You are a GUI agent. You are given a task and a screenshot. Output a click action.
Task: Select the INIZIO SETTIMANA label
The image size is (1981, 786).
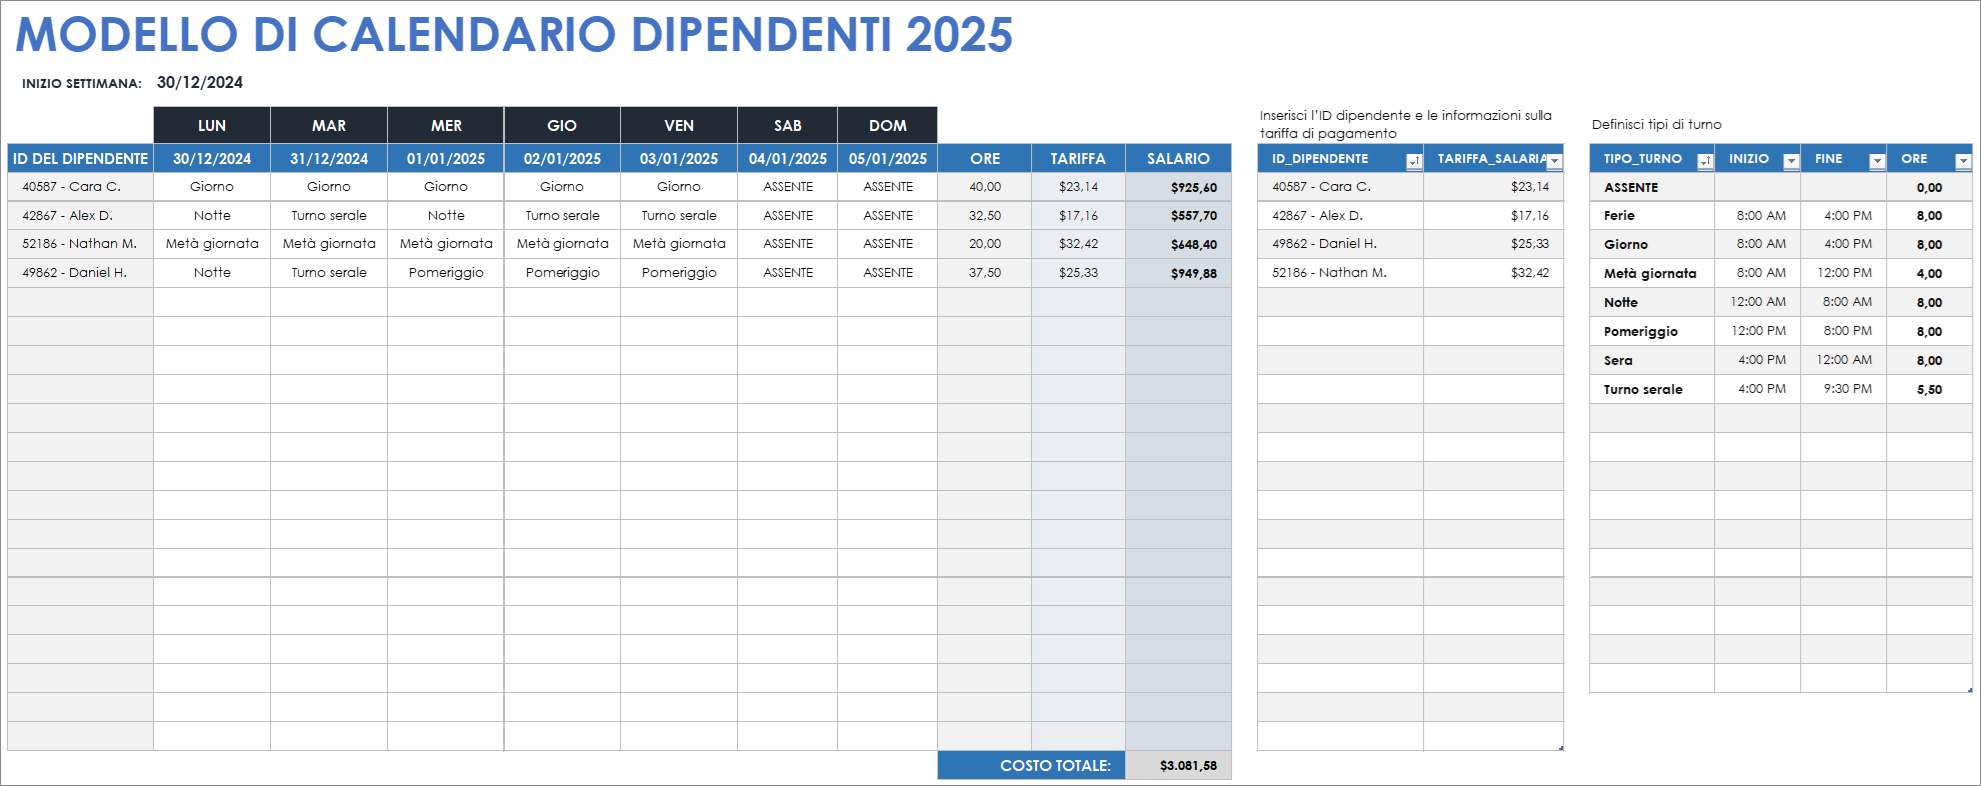[82, 84]
